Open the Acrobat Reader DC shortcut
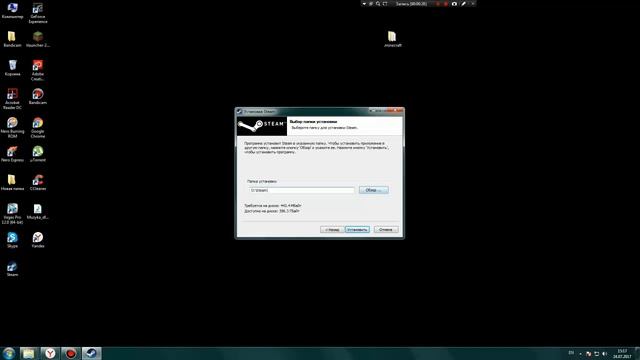Viewport: 640px width, 360px height. click(12, 99)
